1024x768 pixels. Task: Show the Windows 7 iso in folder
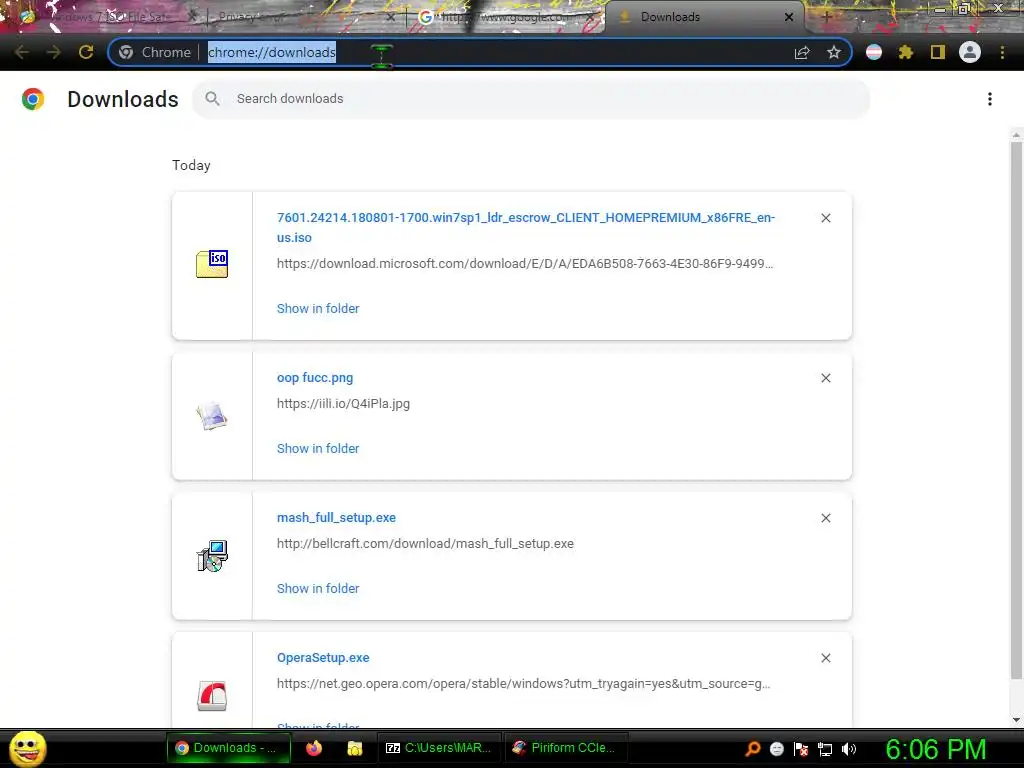pyautogui.click(x=318, y=308)
